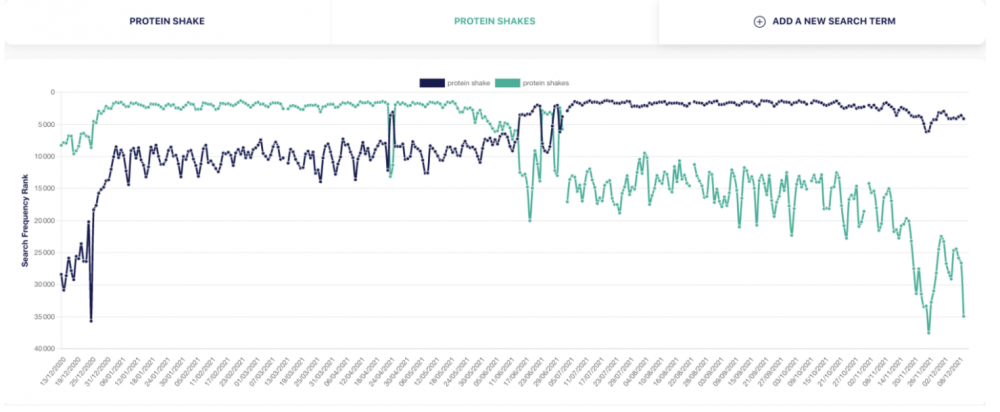Click the dark navy 'protein shake' legend swatch
Image resolution: width=1000 pixels, height=412 pixels.
(x=433, y=83)
